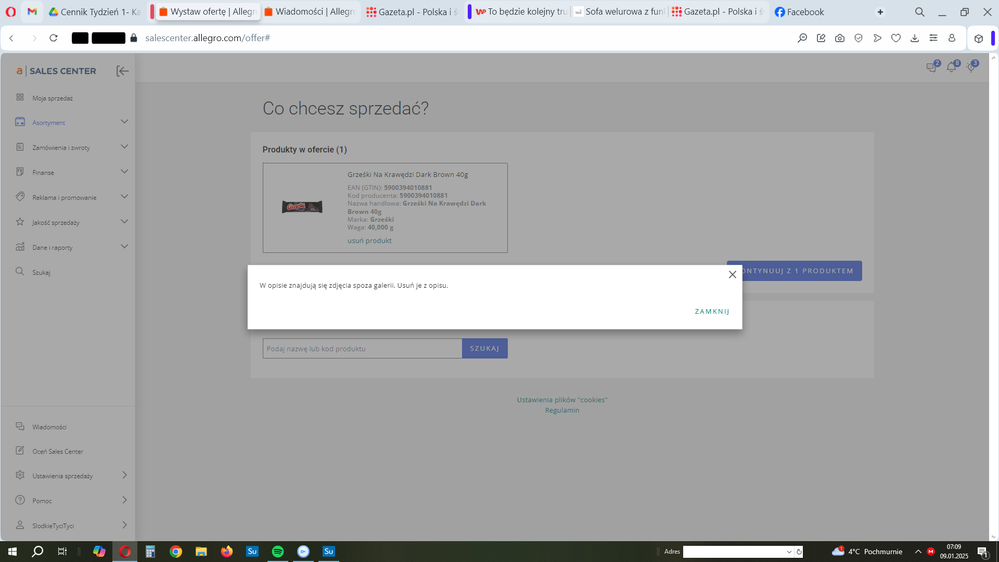Viewport: 999px width, 562px height.
Task: Click the SZUKAJ button
Action: pyautogui.click(x=485, y=349)
